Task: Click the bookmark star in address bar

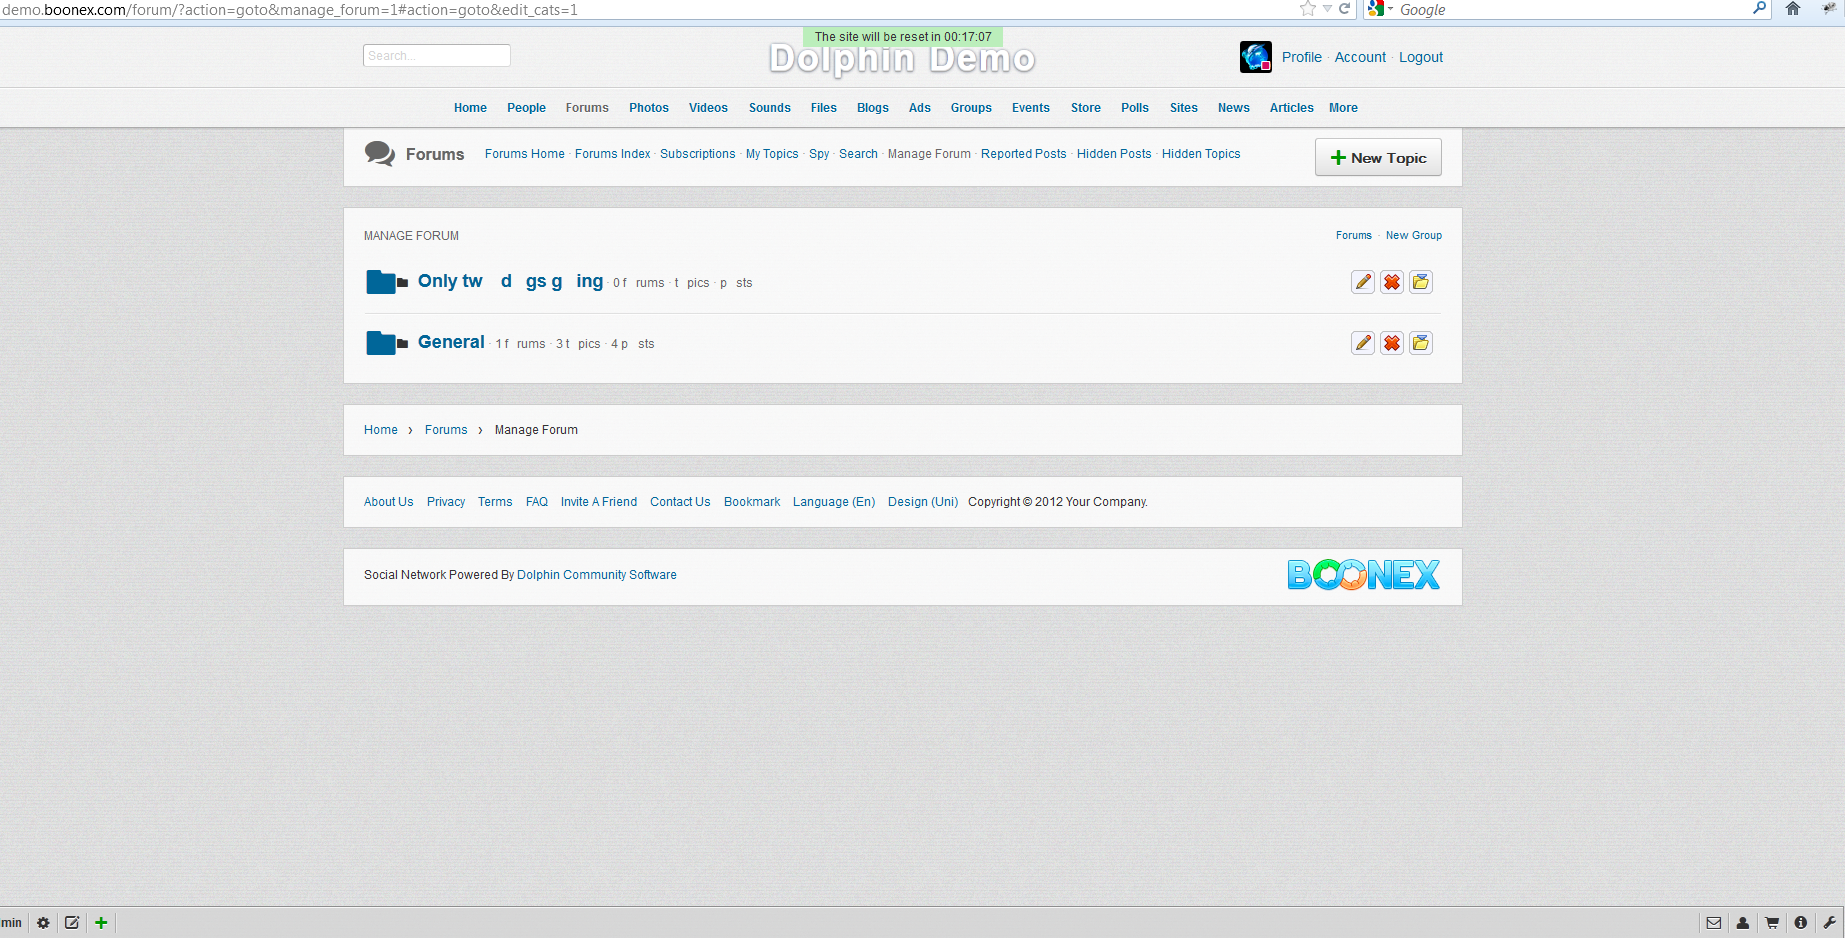Action: [x=1308, y=9]
